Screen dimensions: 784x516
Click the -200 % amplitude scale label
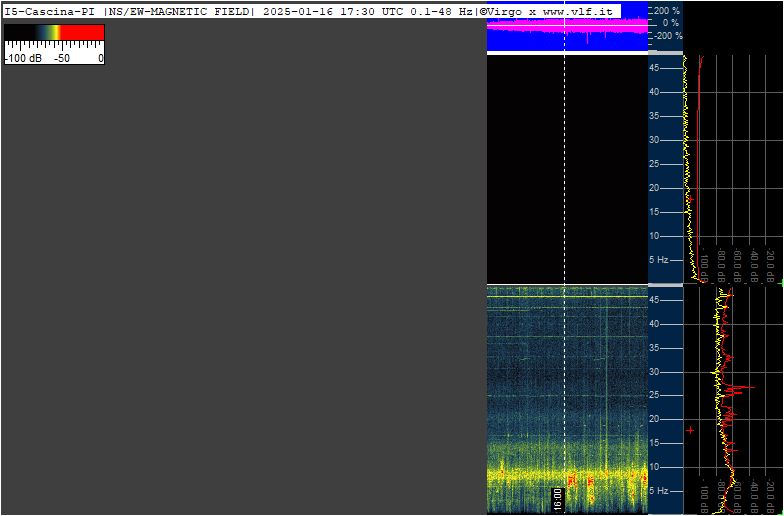pos(668,36)
